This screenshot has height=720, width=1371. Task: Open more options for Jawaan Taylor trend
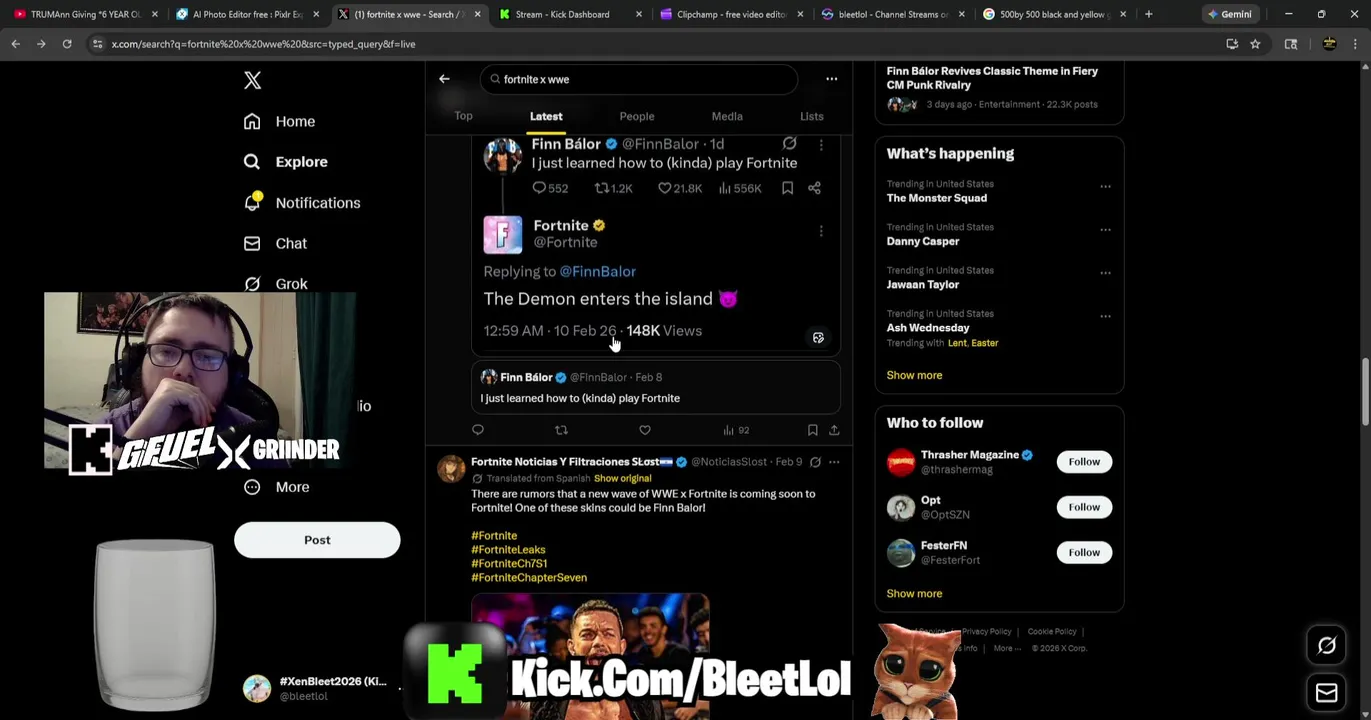(1105, 272)
